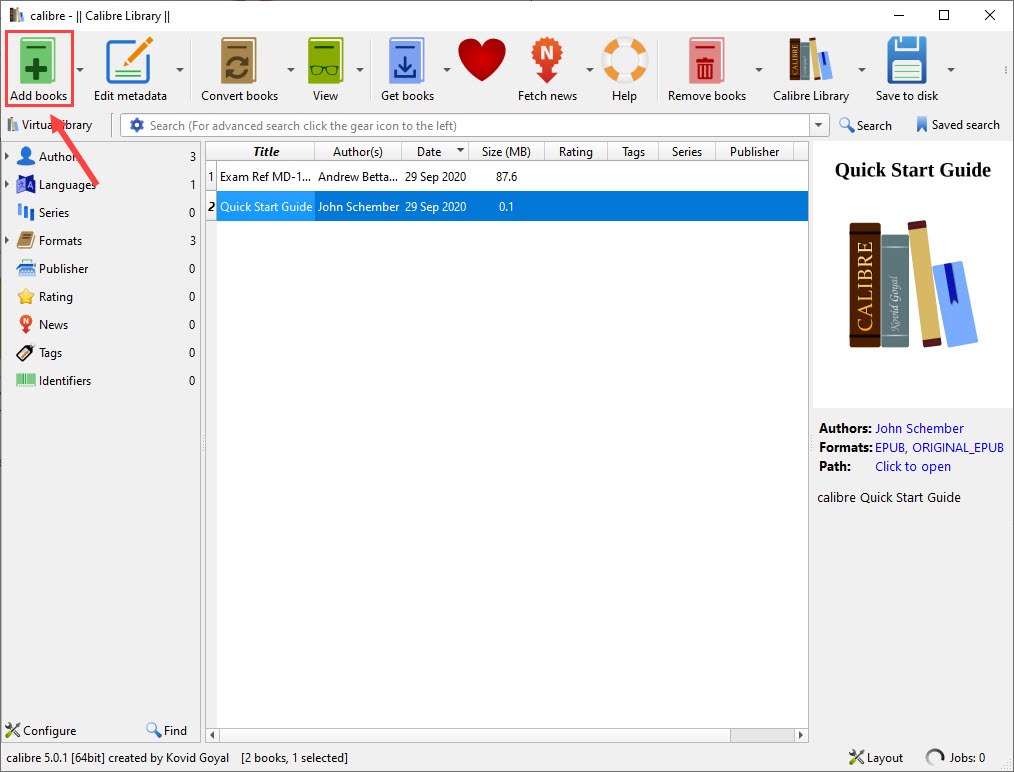Click Save to disk floppy icon
Image resolution: width=1014 pixels, height=772 pixels.
click(x=907, y=61)
